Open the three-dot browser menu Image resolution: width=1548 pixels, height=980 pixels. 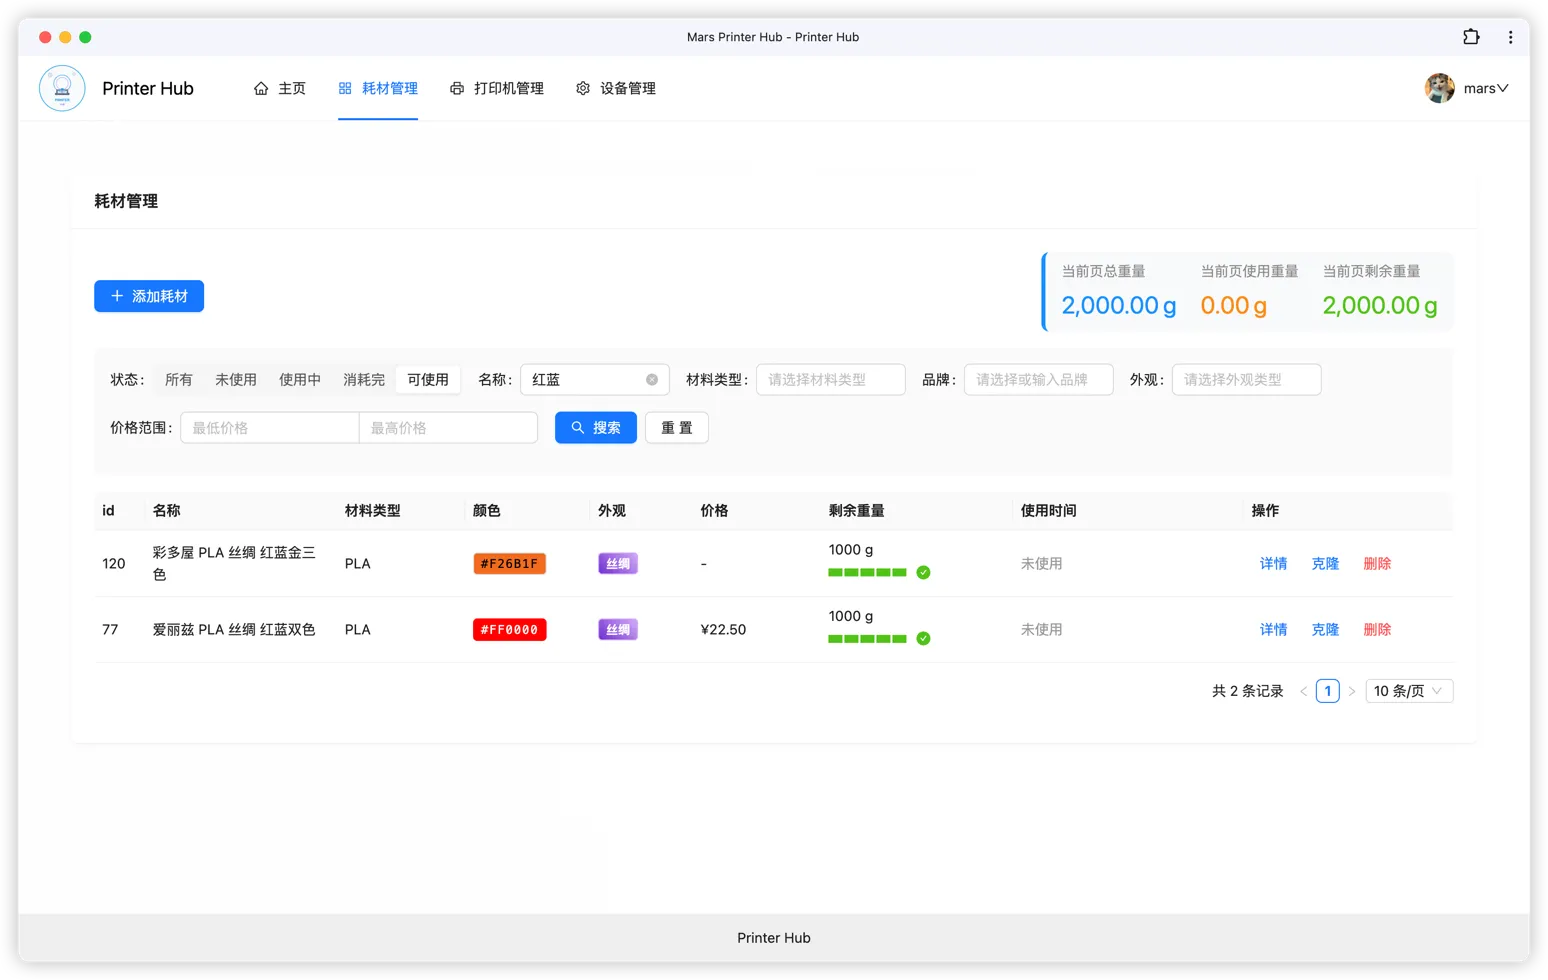click(x=1510, y=37)
